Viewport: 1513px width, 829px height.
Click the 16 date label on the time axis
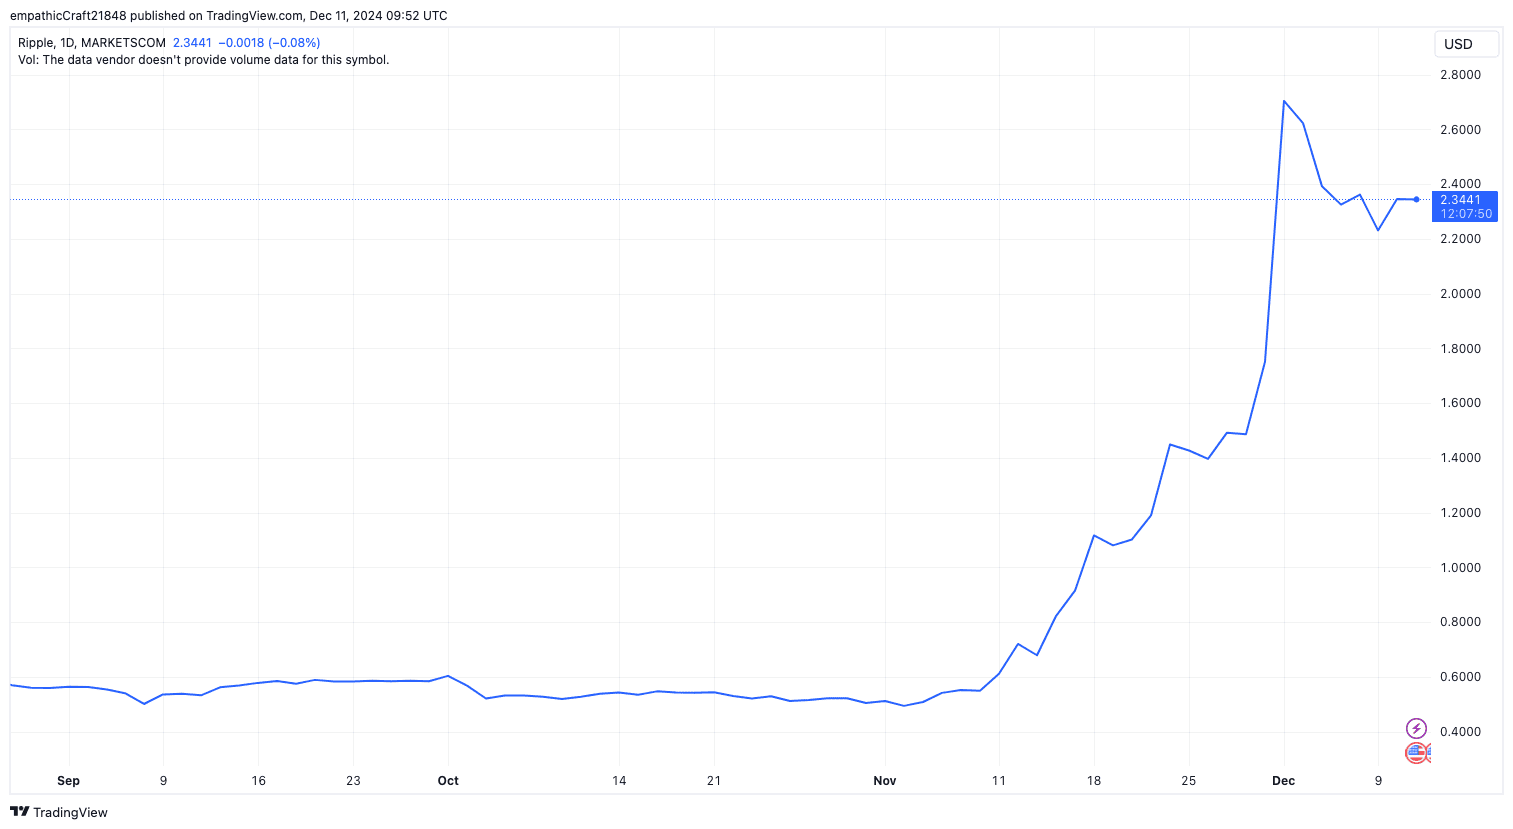coord(259,781)
